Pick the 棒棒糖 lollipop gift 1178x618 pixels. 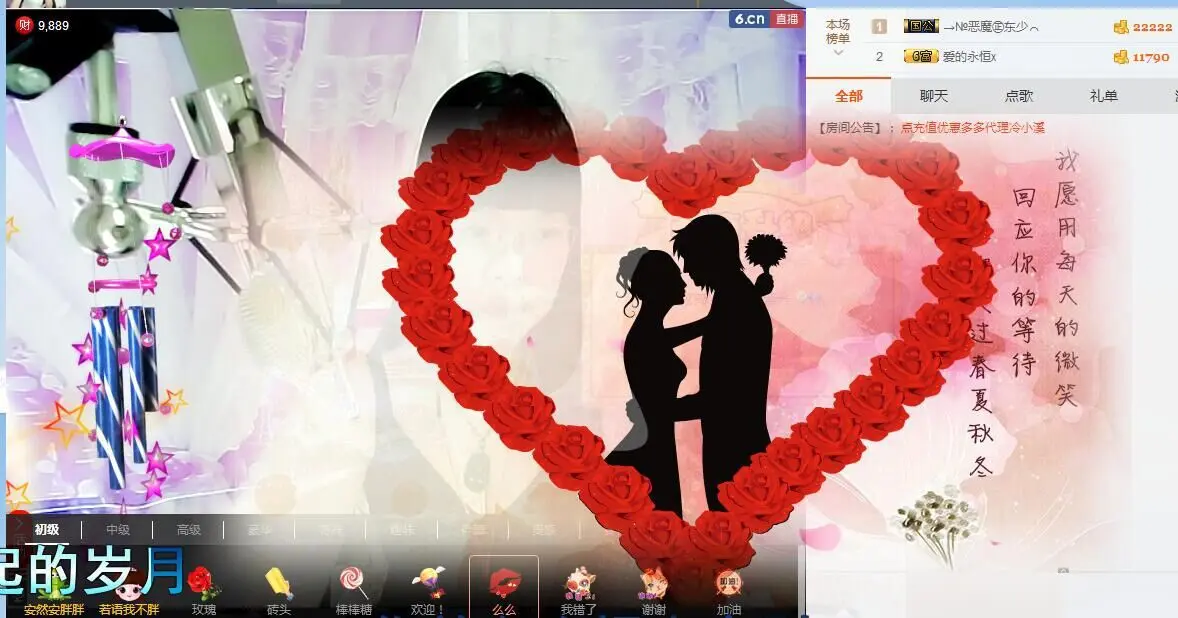pos(353,590)
